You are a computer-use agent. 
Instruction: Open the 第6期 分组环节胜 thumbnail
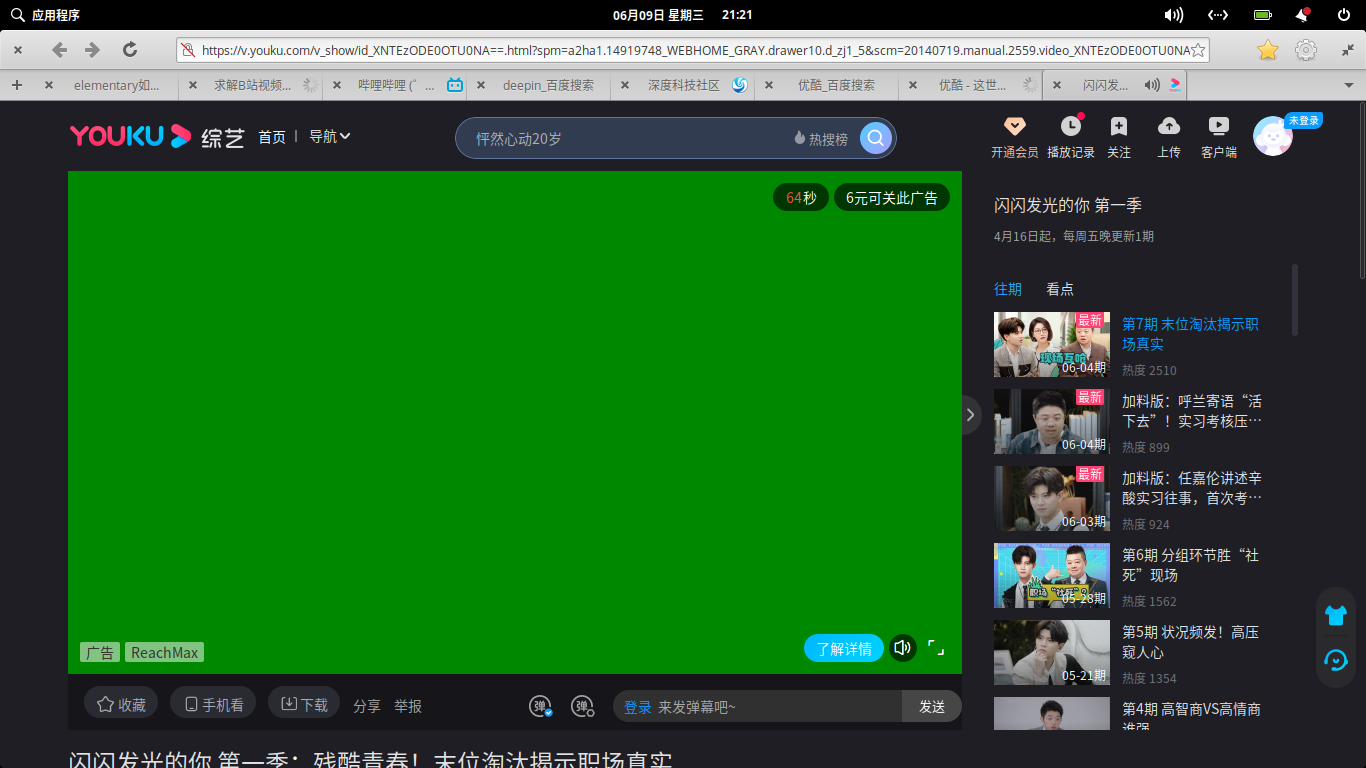point(1052,575)
